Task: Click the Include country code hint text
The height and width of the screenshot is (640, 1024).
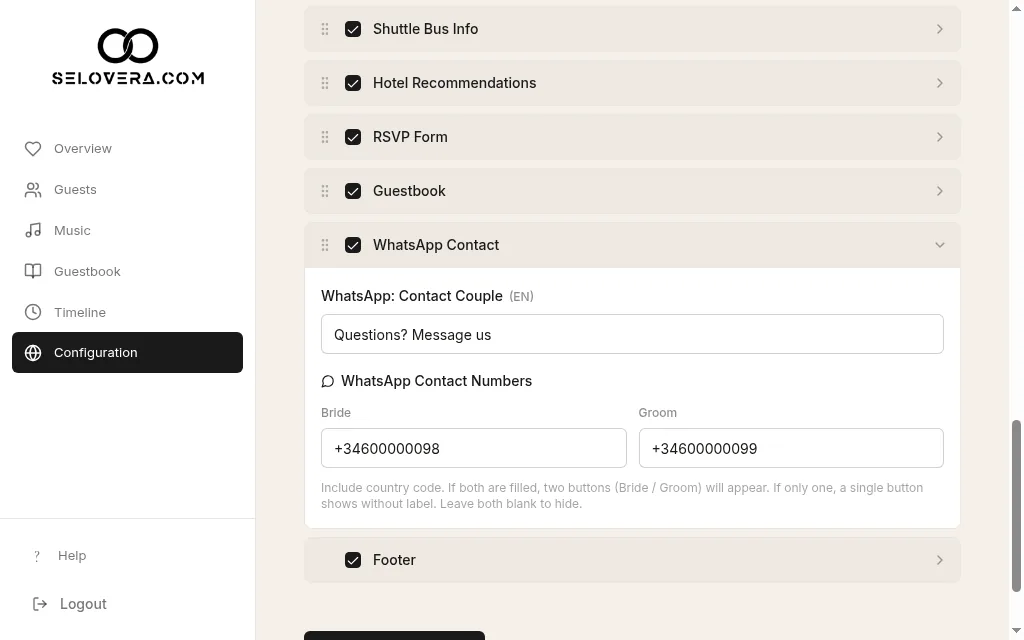Action: tap(622, 496)
